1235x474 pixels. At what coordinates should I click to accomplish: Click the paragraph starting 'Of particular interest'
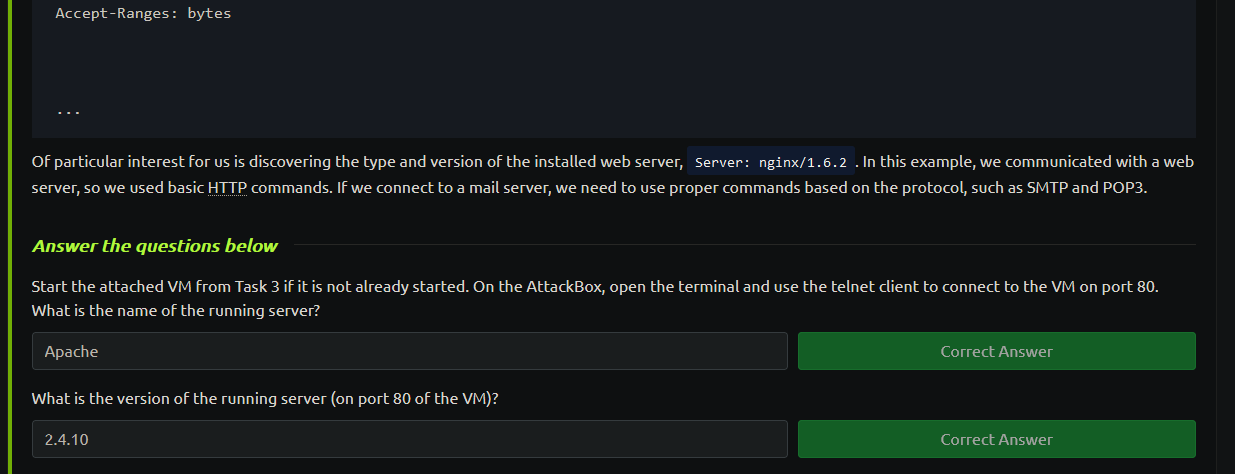click(613, 174)
